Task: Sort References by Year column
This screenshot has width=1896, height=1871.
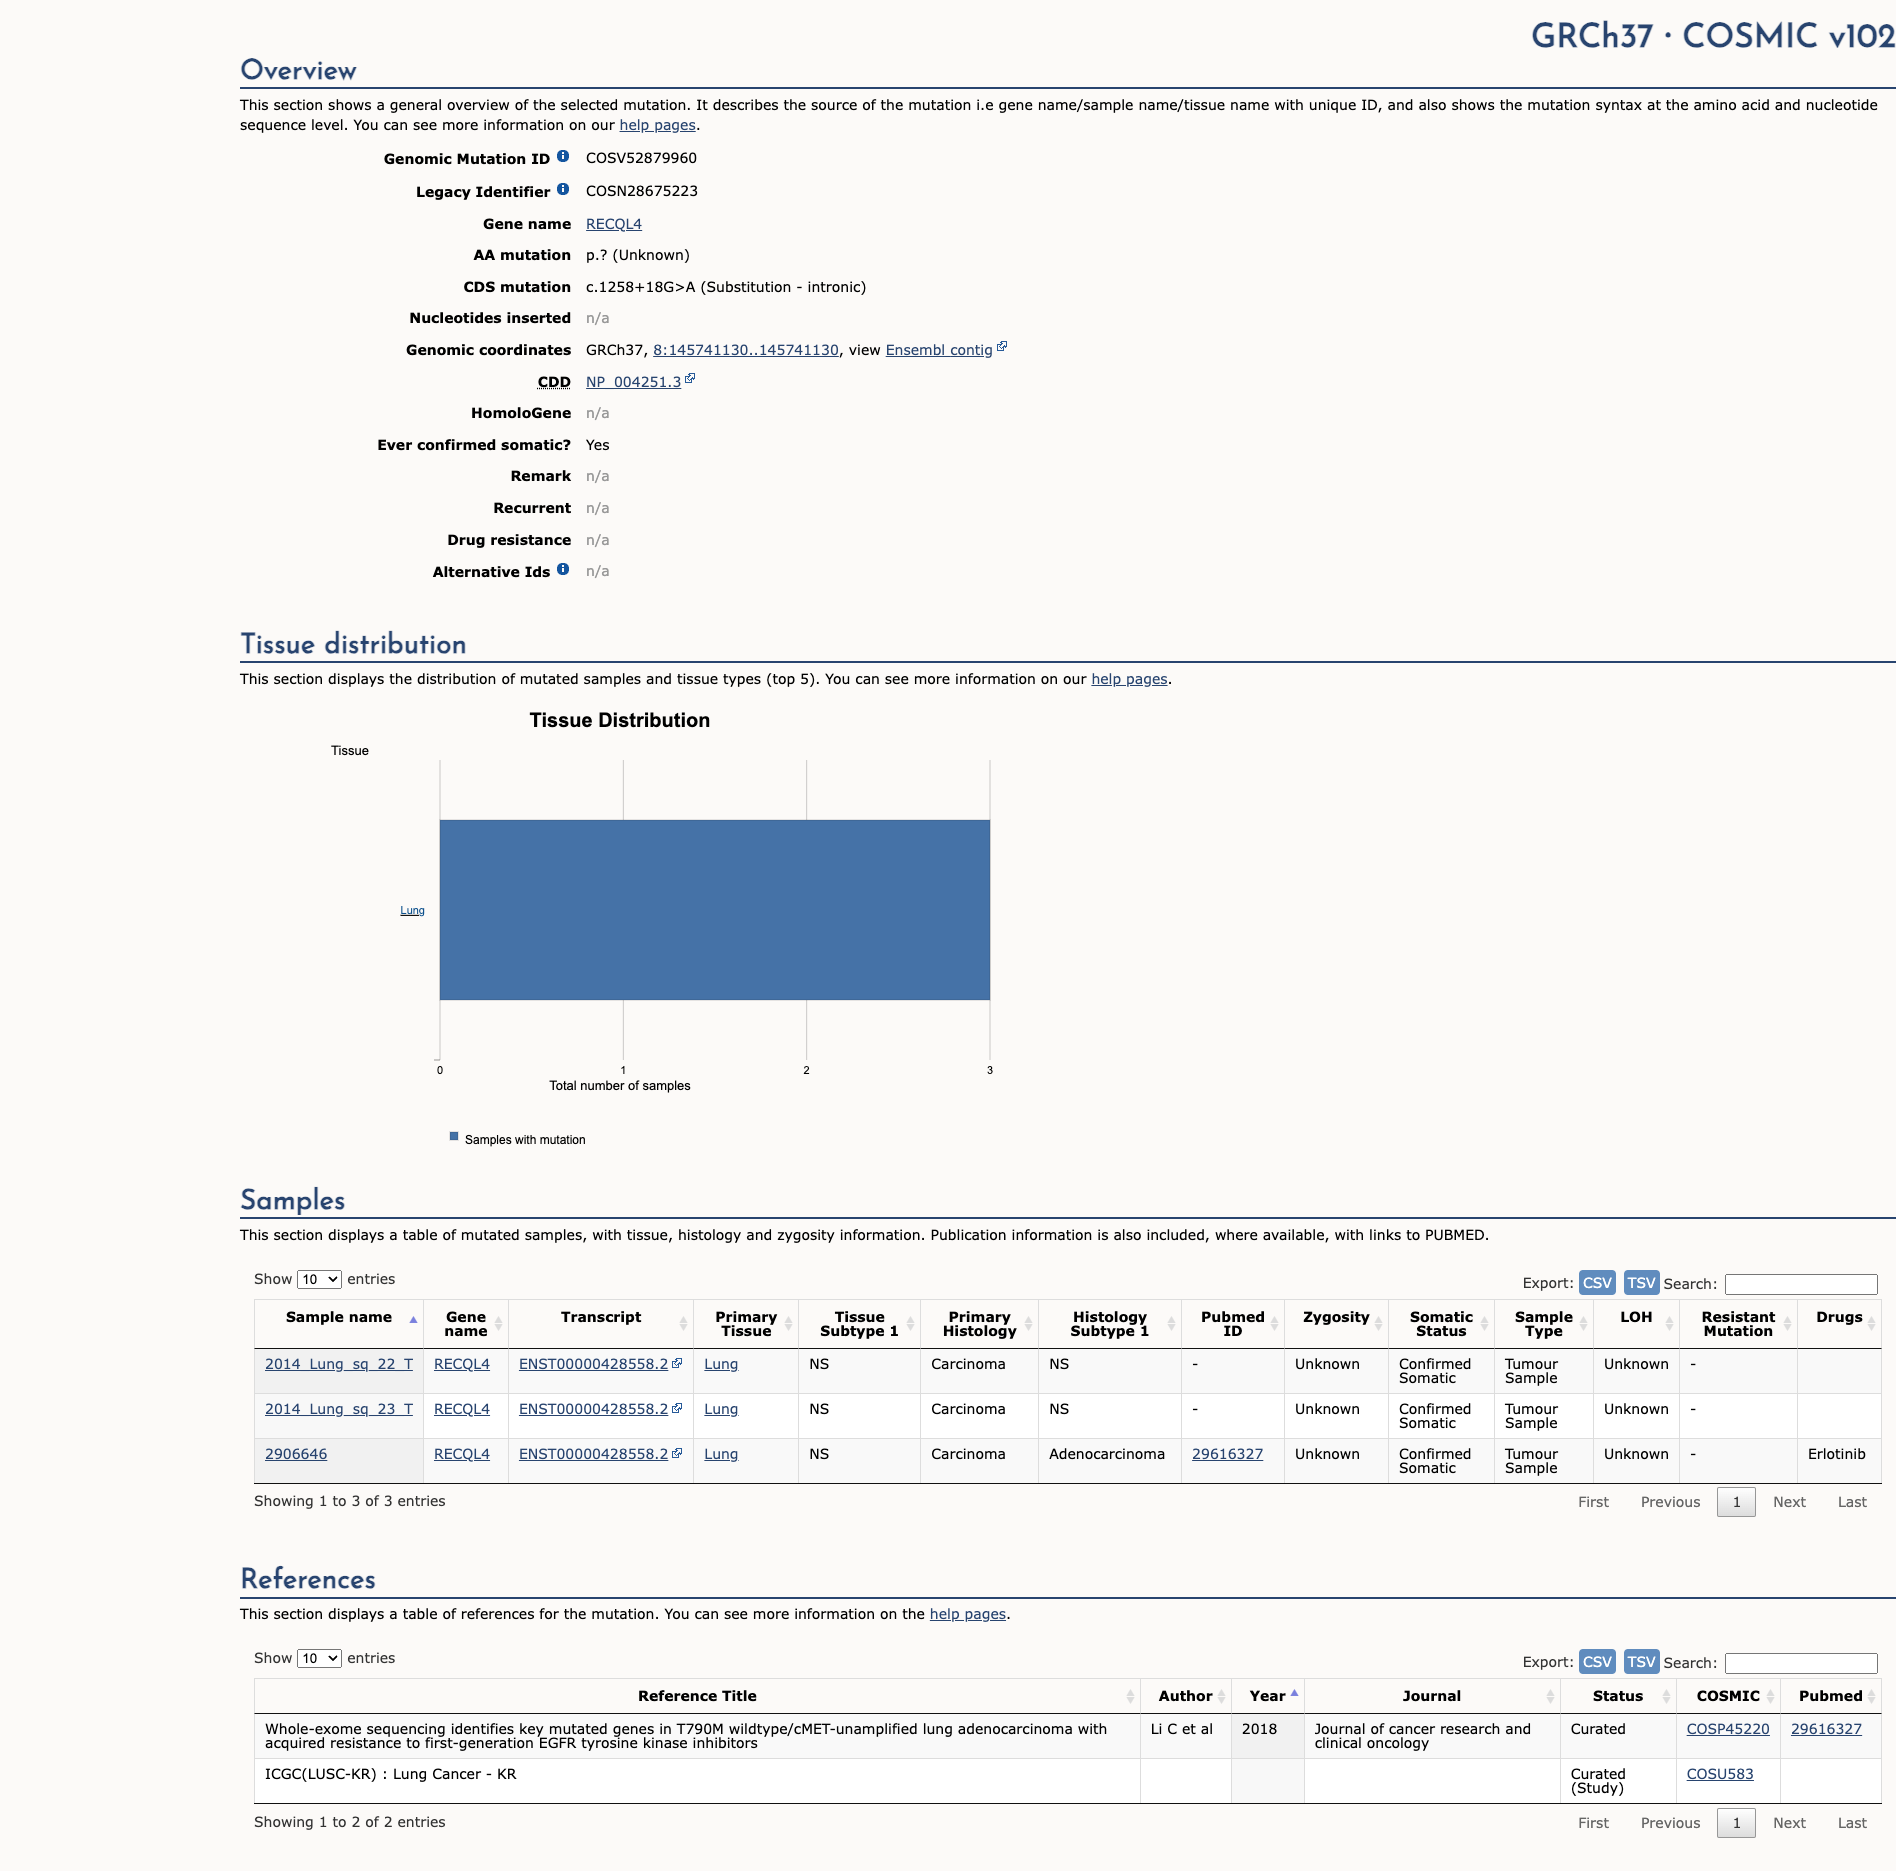Action: pyautogui.click(x=1268, y=1696)
